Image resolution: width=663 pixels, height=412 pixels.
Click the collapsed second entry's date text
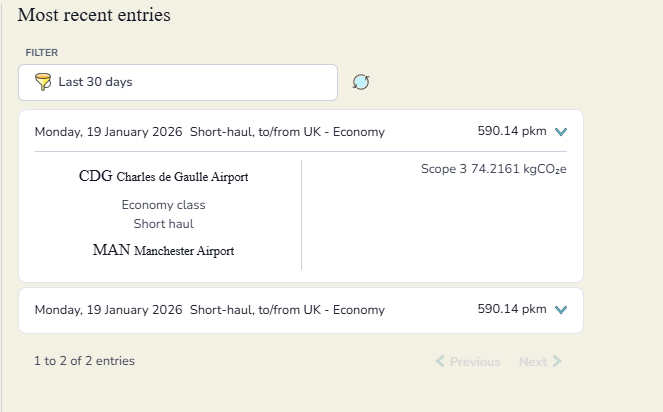click(108, 310)
